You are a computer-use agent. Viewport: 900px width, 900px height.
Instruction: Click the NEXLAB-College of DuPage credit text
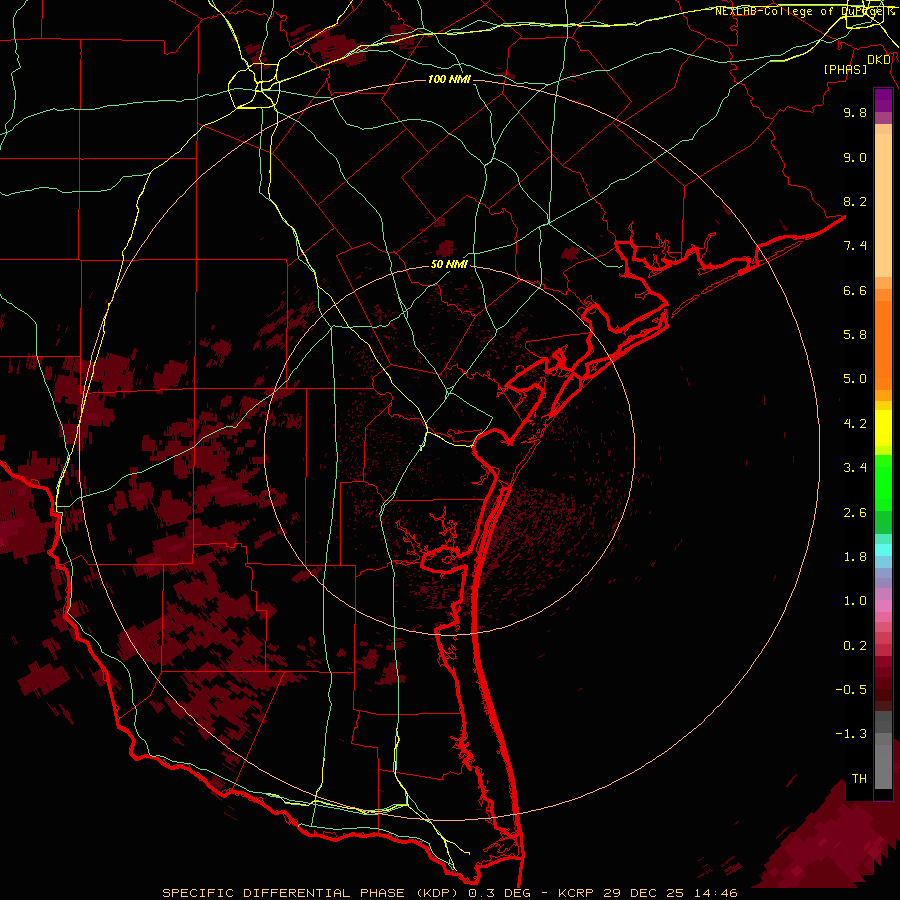(x=803, y=11)
